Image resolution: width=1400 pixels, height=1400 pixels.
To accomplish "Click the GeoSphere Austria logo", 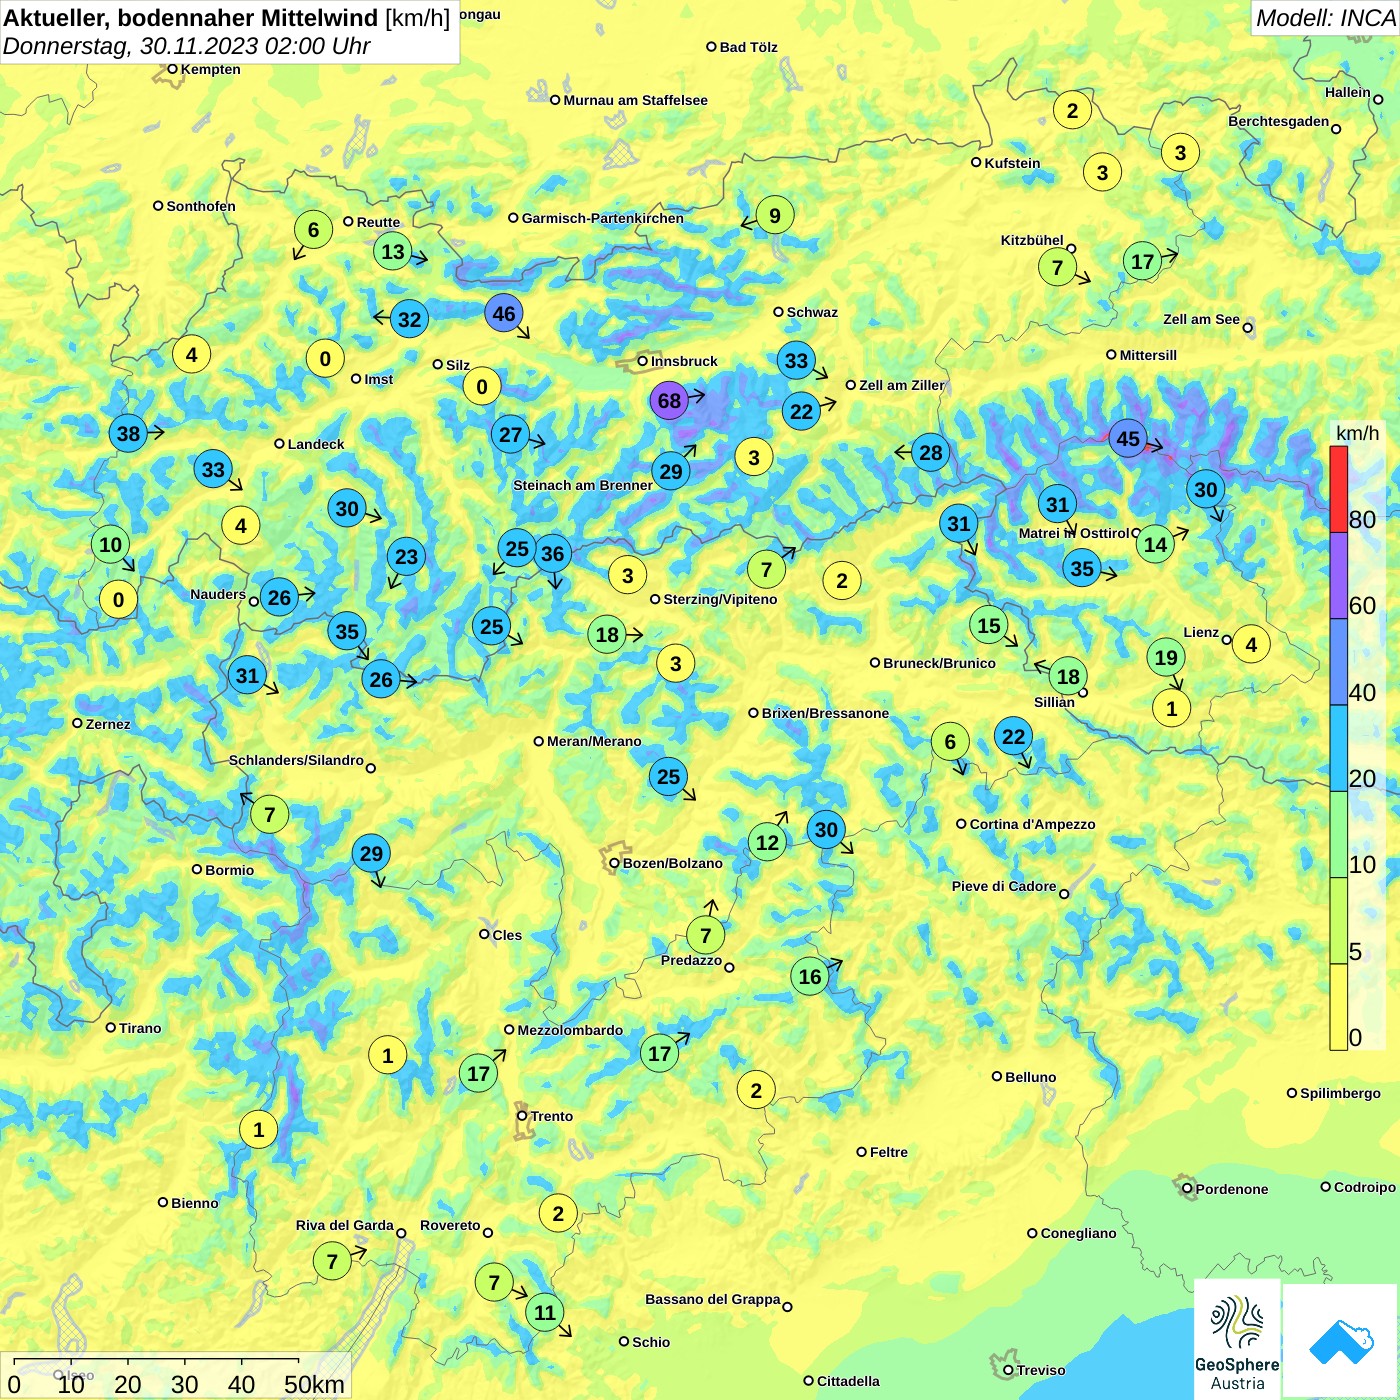I will (1238, 1338).
